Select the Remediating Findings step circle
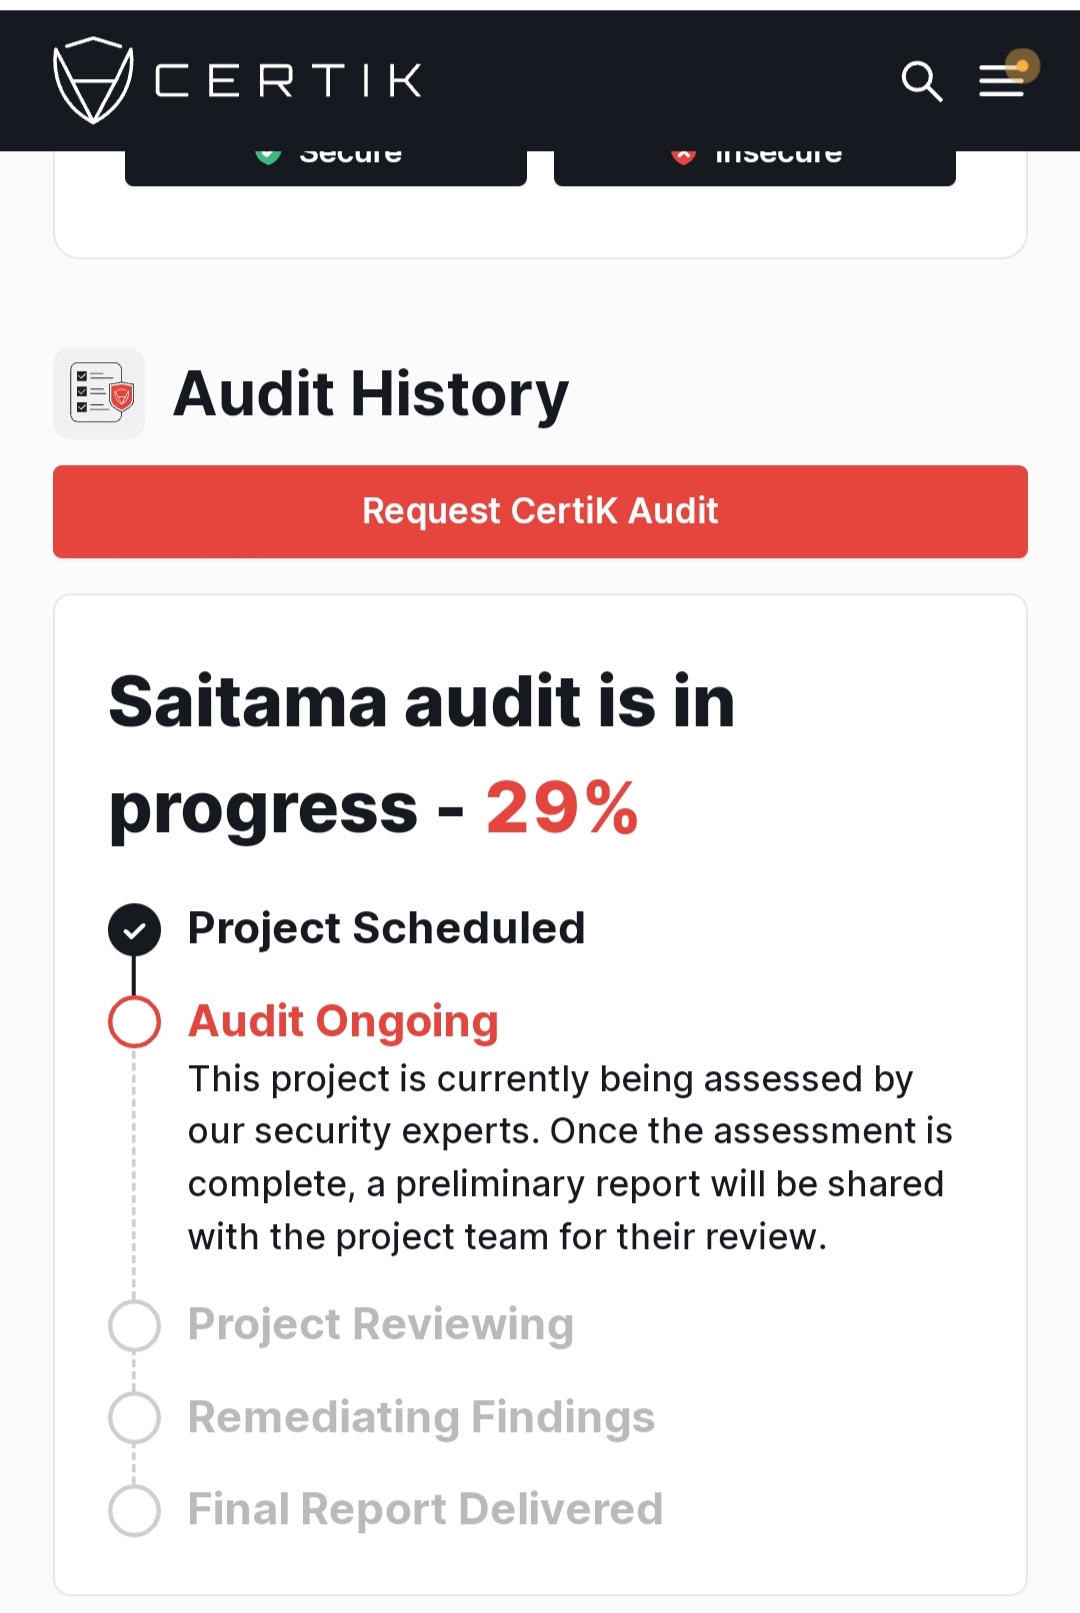 134,1417
